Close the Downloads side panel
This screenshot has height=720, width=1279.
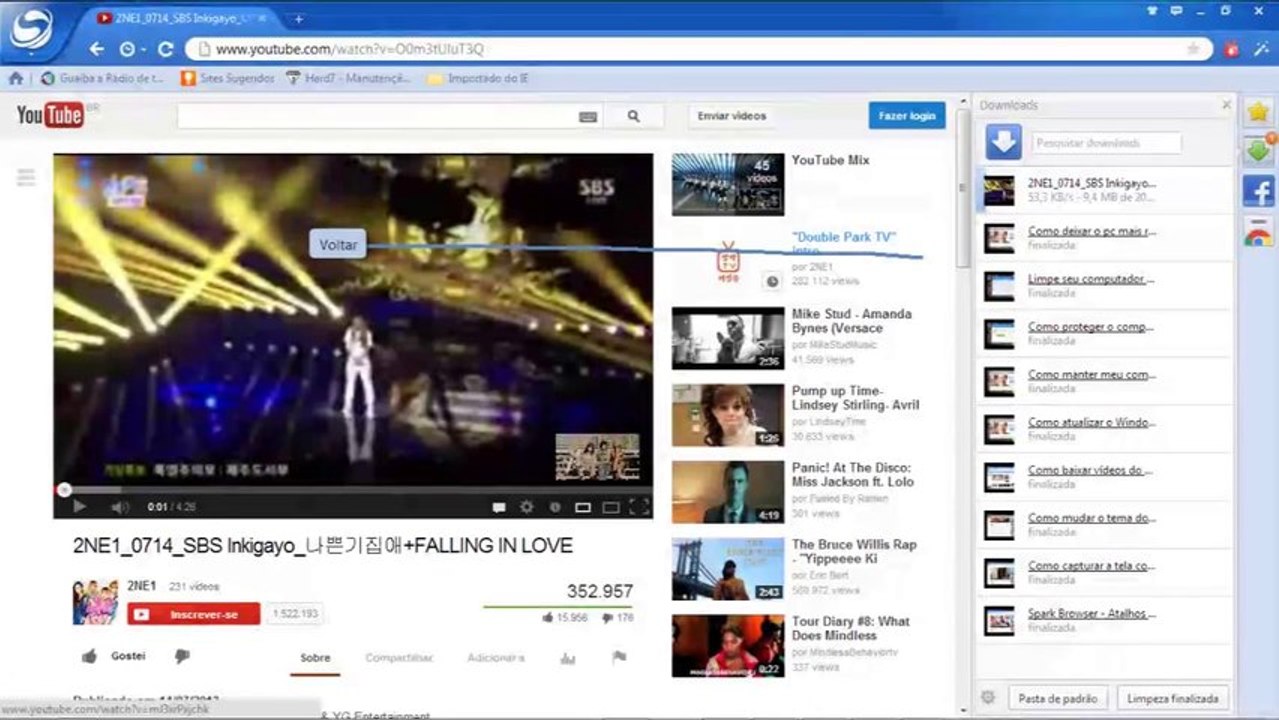[x=1227, y=104]
